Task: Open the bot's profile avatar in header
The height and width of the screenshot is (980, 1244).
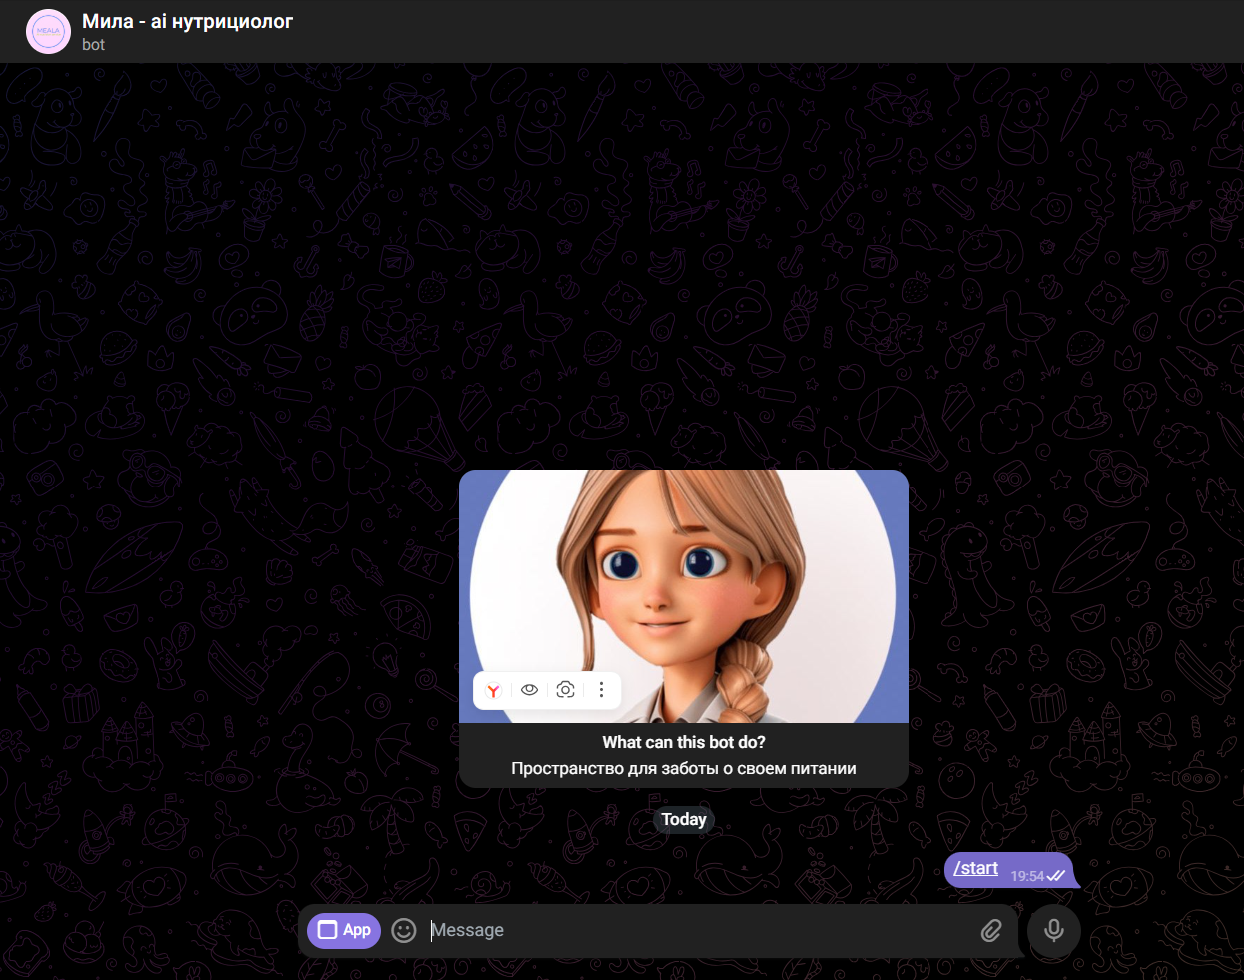Action: click(48, 31)
